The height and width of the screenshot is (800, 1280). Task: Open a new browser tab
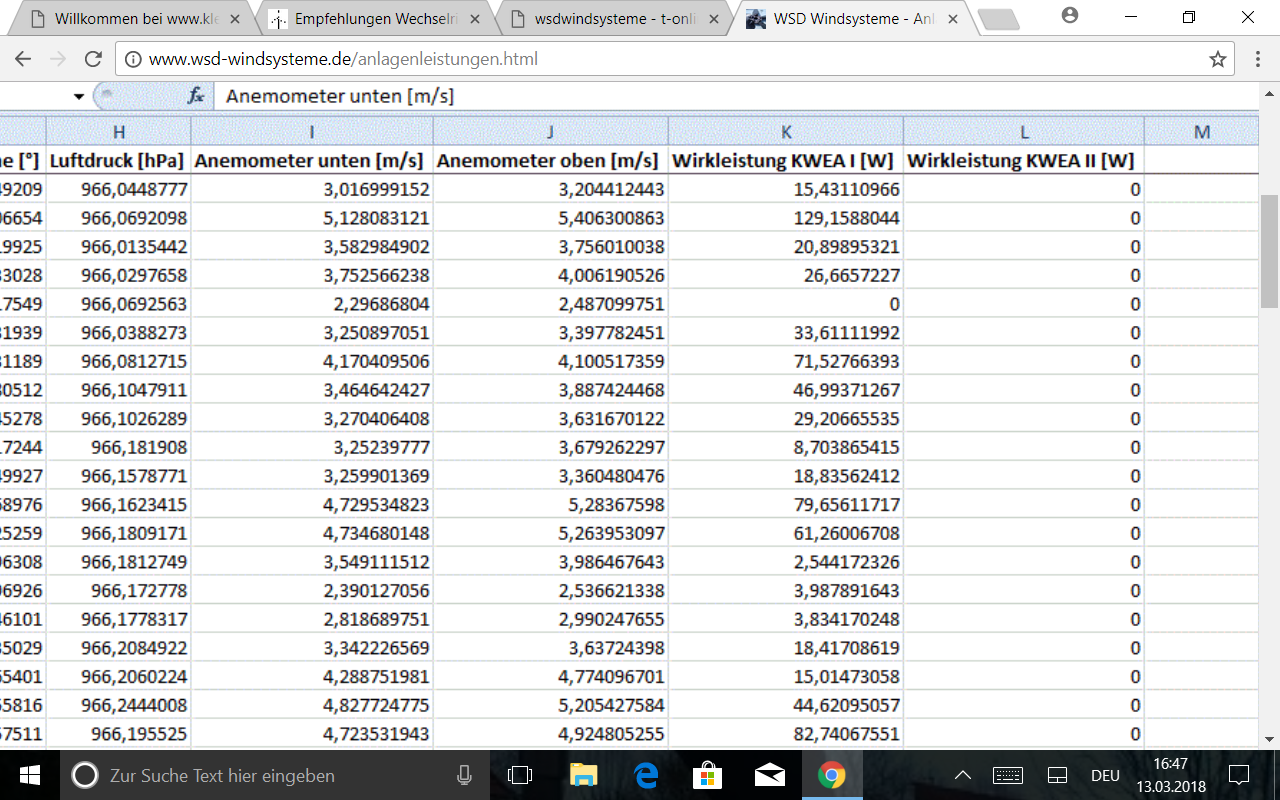point(997,19)
